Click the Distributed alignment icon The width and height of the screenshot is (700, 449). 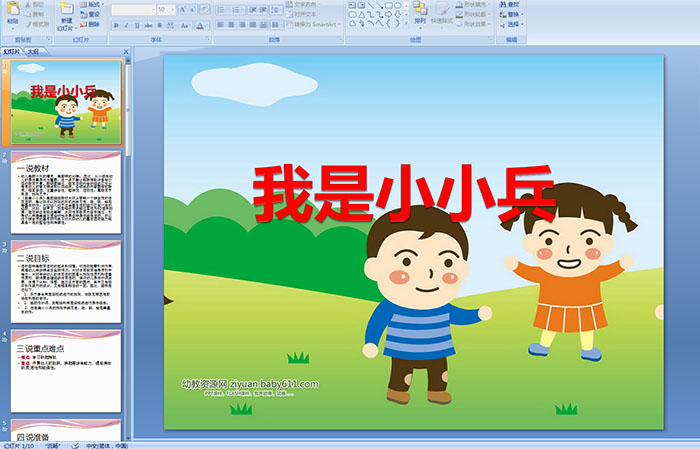pyautogui.click(x=263, y=25)
